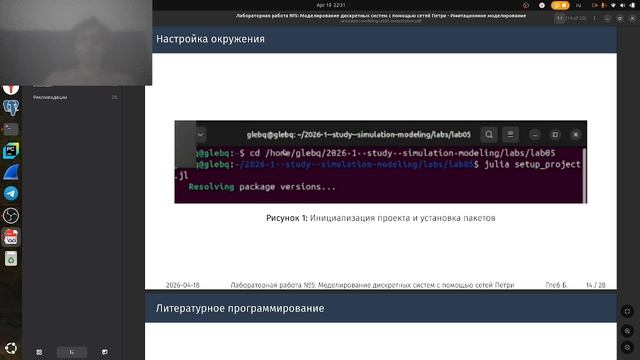Jump to the Рекомендации outline entry
640x360 pixels.
tap(50, 97)
